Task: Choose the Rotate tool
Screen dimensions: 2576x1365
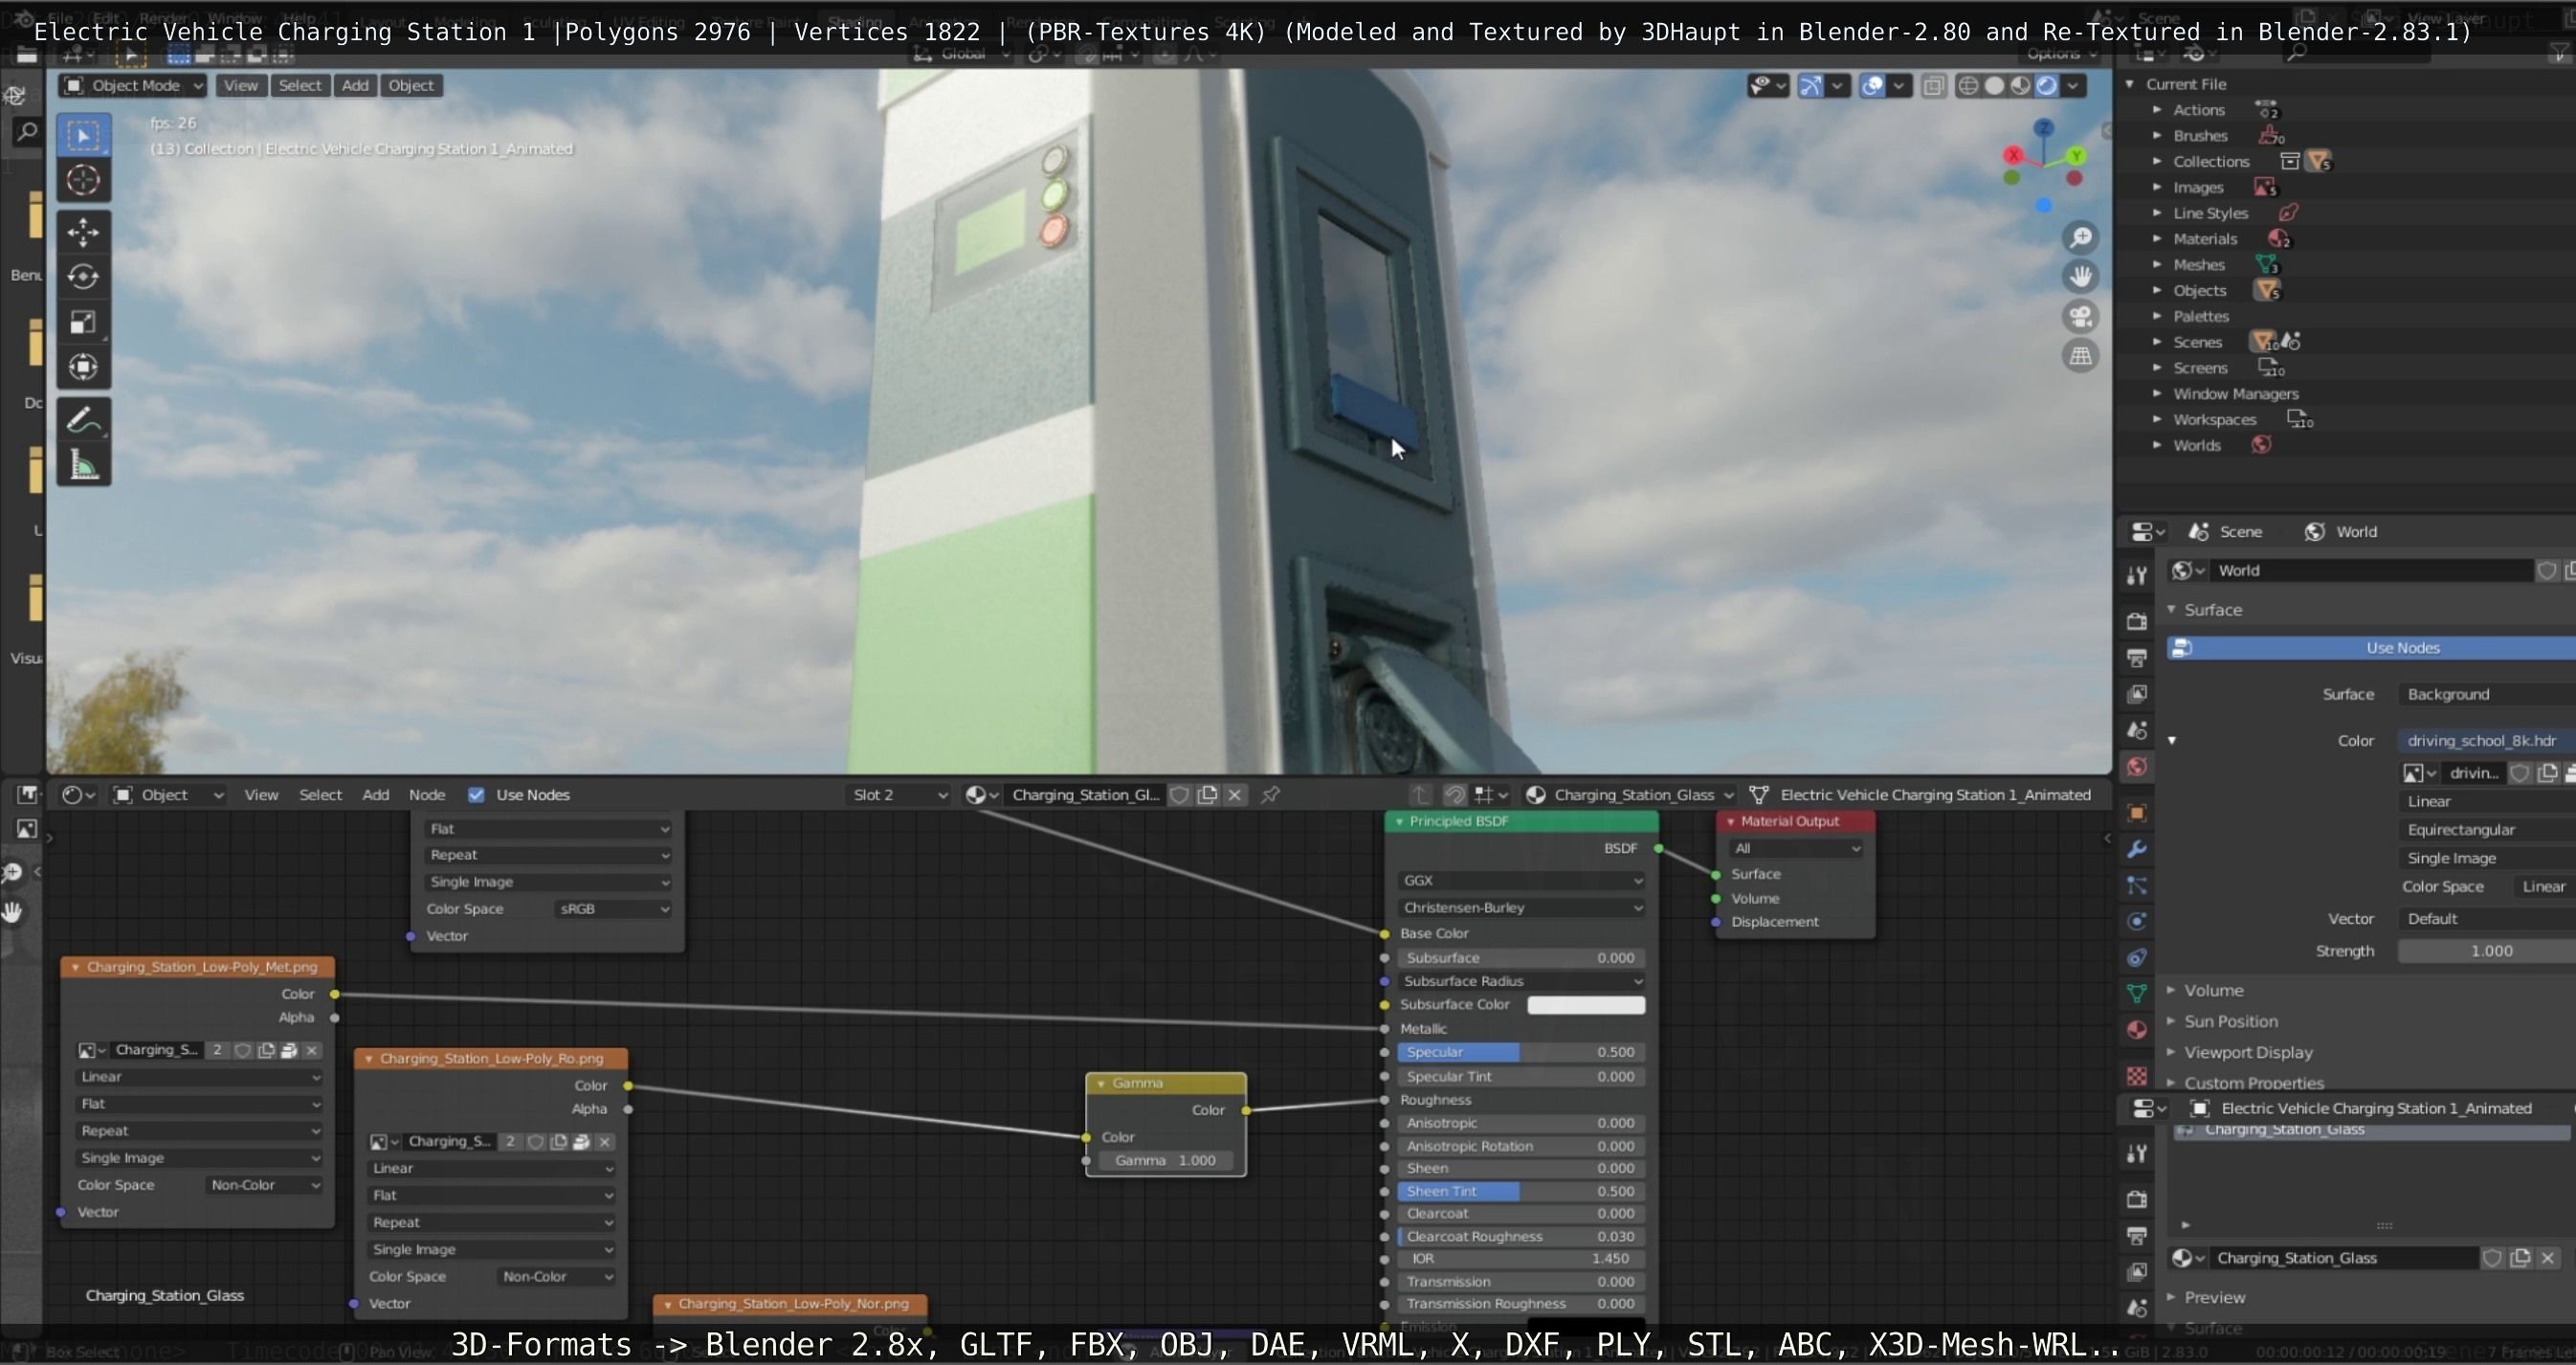Action: (83, 277)
